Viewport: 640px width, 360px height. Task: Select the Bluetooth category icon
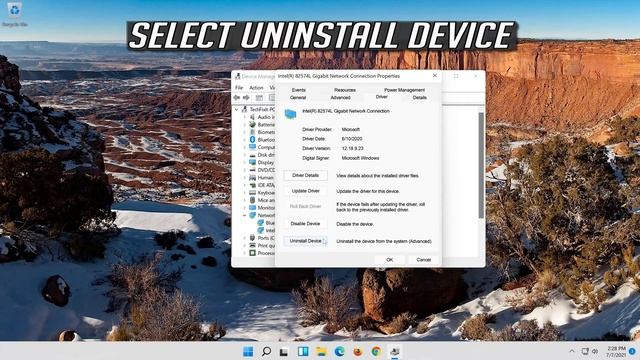(x=253, y=140)
